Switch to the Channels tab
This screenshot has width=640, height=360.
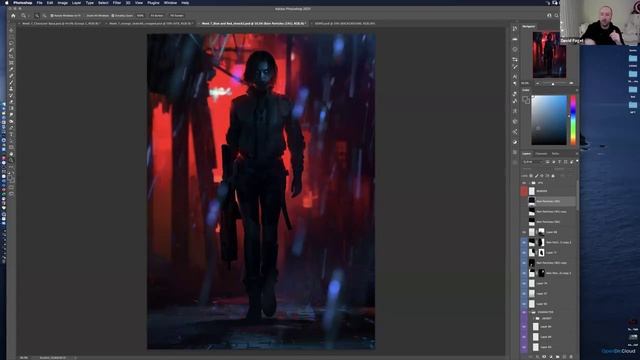(x=541, y=154)
